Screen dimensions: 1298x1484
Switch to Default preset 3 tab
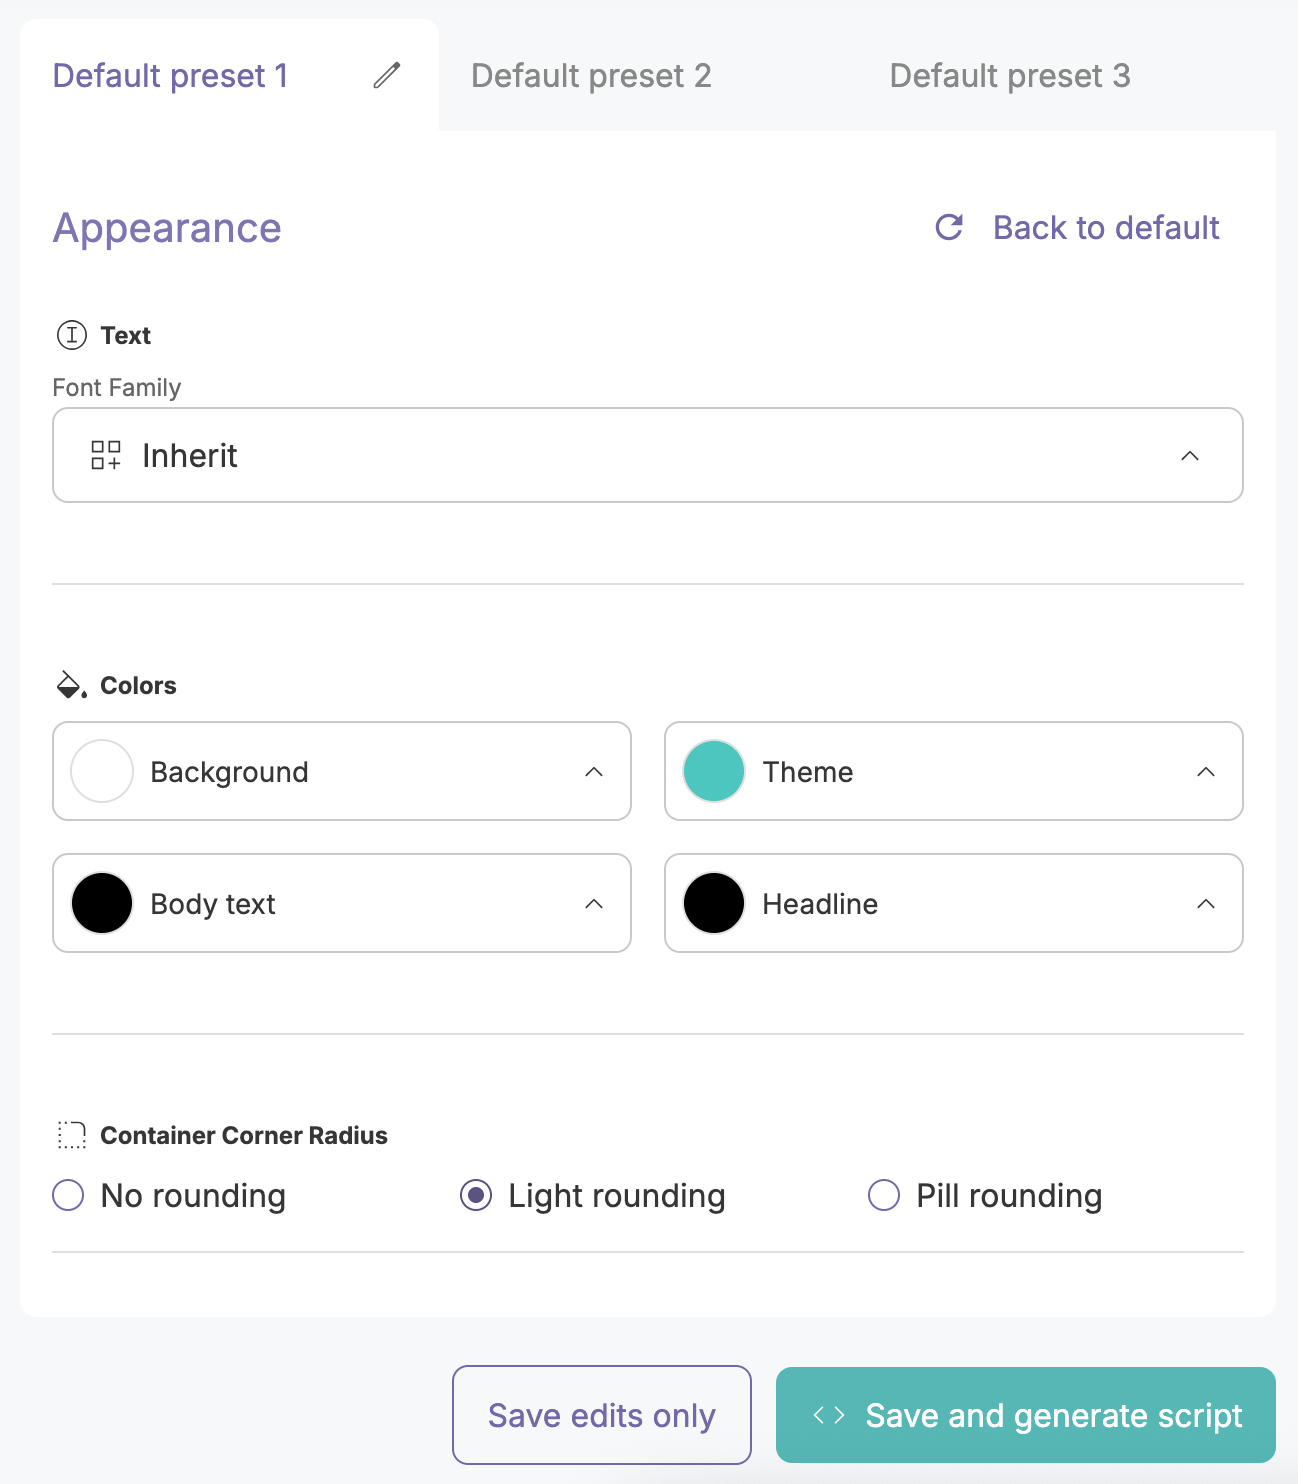(1010, 76)
